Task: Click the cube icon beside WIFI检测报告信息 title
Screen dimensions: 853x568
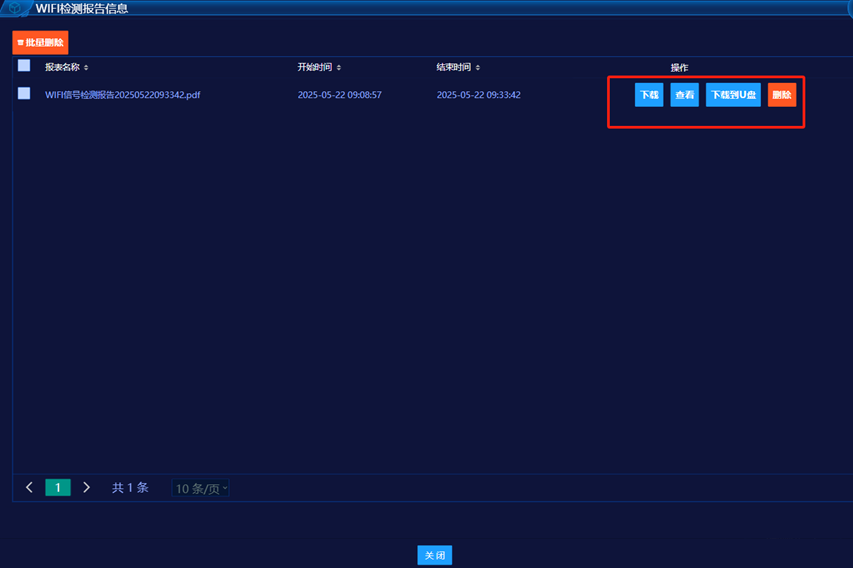Action: 15,8
